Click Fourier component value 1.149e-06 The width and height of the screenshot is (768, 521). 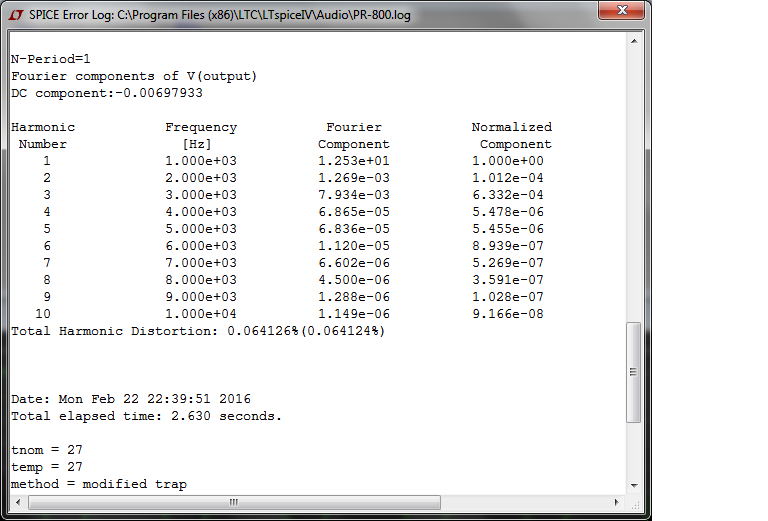click(354, 314)
